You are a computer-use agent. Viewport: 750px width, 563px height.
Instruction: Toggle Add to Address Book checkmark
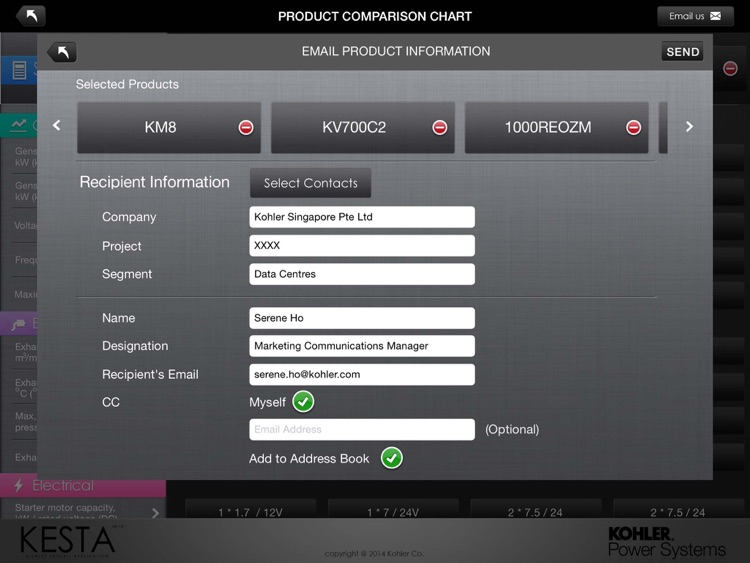pos(392,458)
